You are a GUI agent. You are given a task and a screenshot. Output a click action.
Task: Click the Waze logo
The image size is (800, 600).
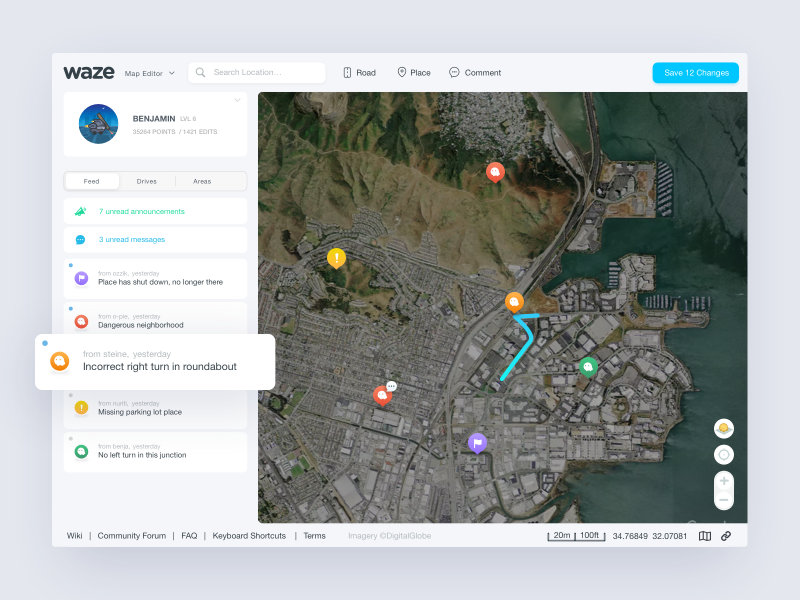click(89, 72)
